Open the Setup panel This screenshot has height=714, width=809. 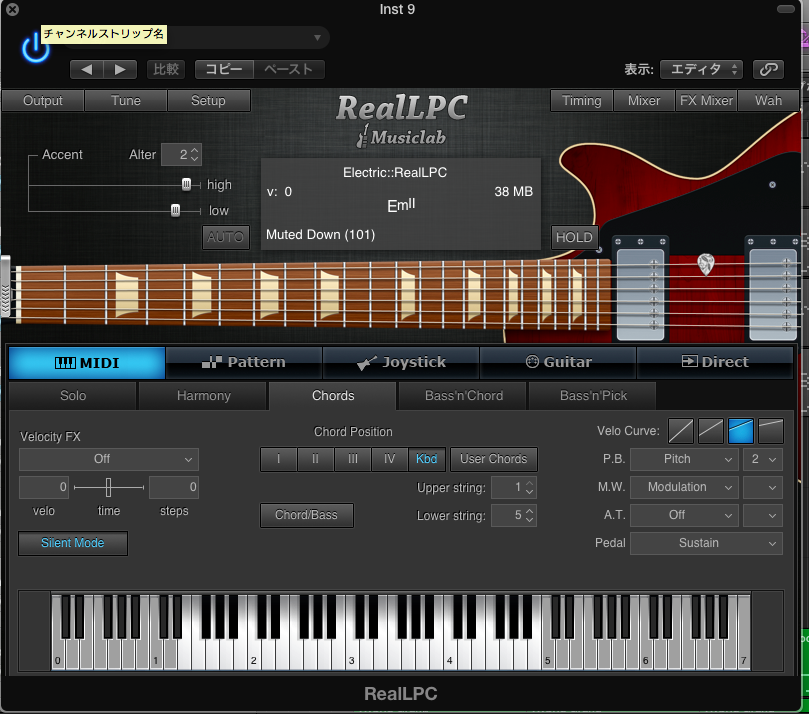[208, 101]
